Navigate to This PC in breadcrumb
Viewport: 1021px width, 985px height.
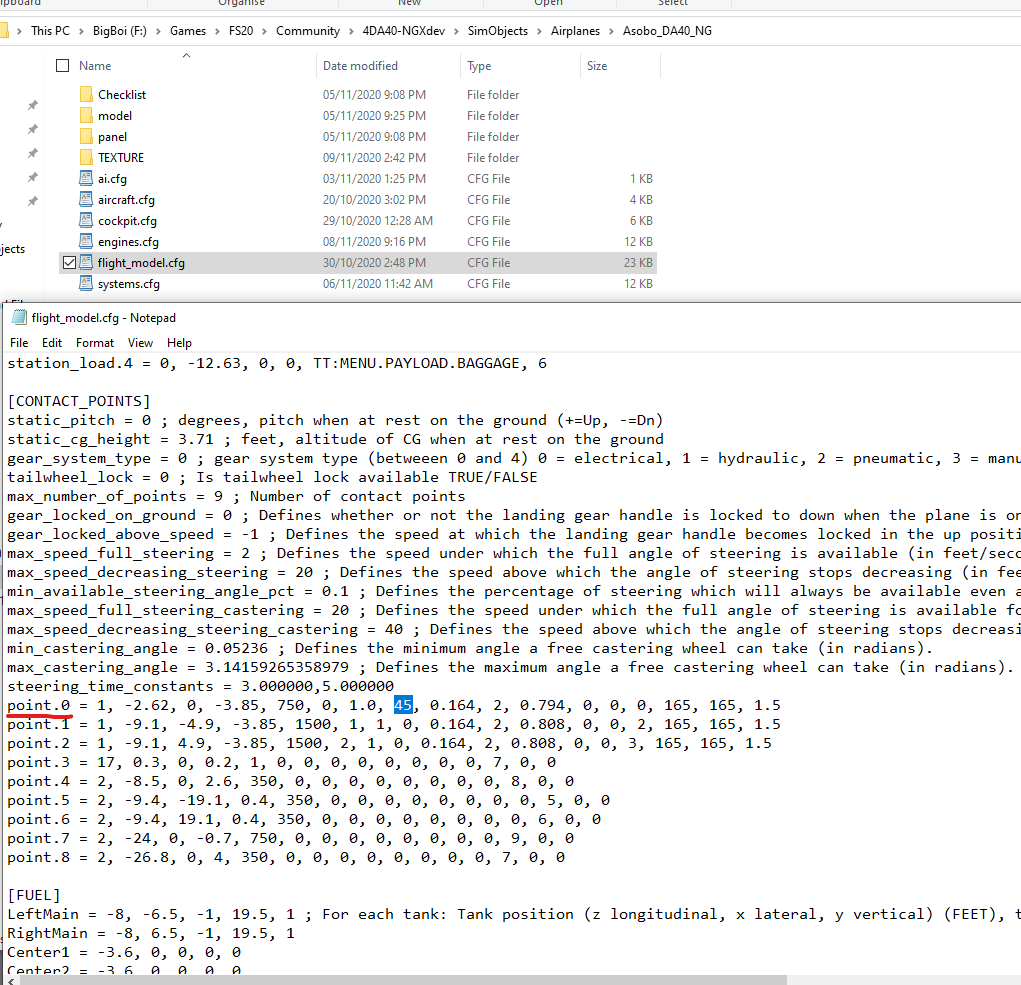click(50, 31)
